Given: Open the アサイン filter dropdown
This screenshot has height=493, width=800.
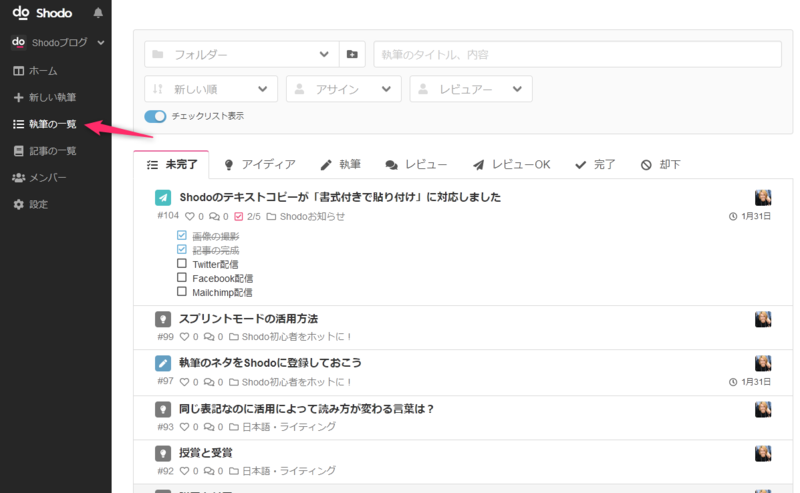Looking at the screenshot, I should [x=343, y=89].
